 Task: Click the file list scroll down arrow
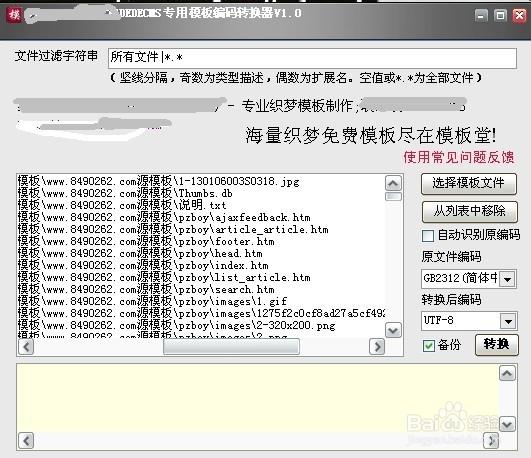click(393, 330)
